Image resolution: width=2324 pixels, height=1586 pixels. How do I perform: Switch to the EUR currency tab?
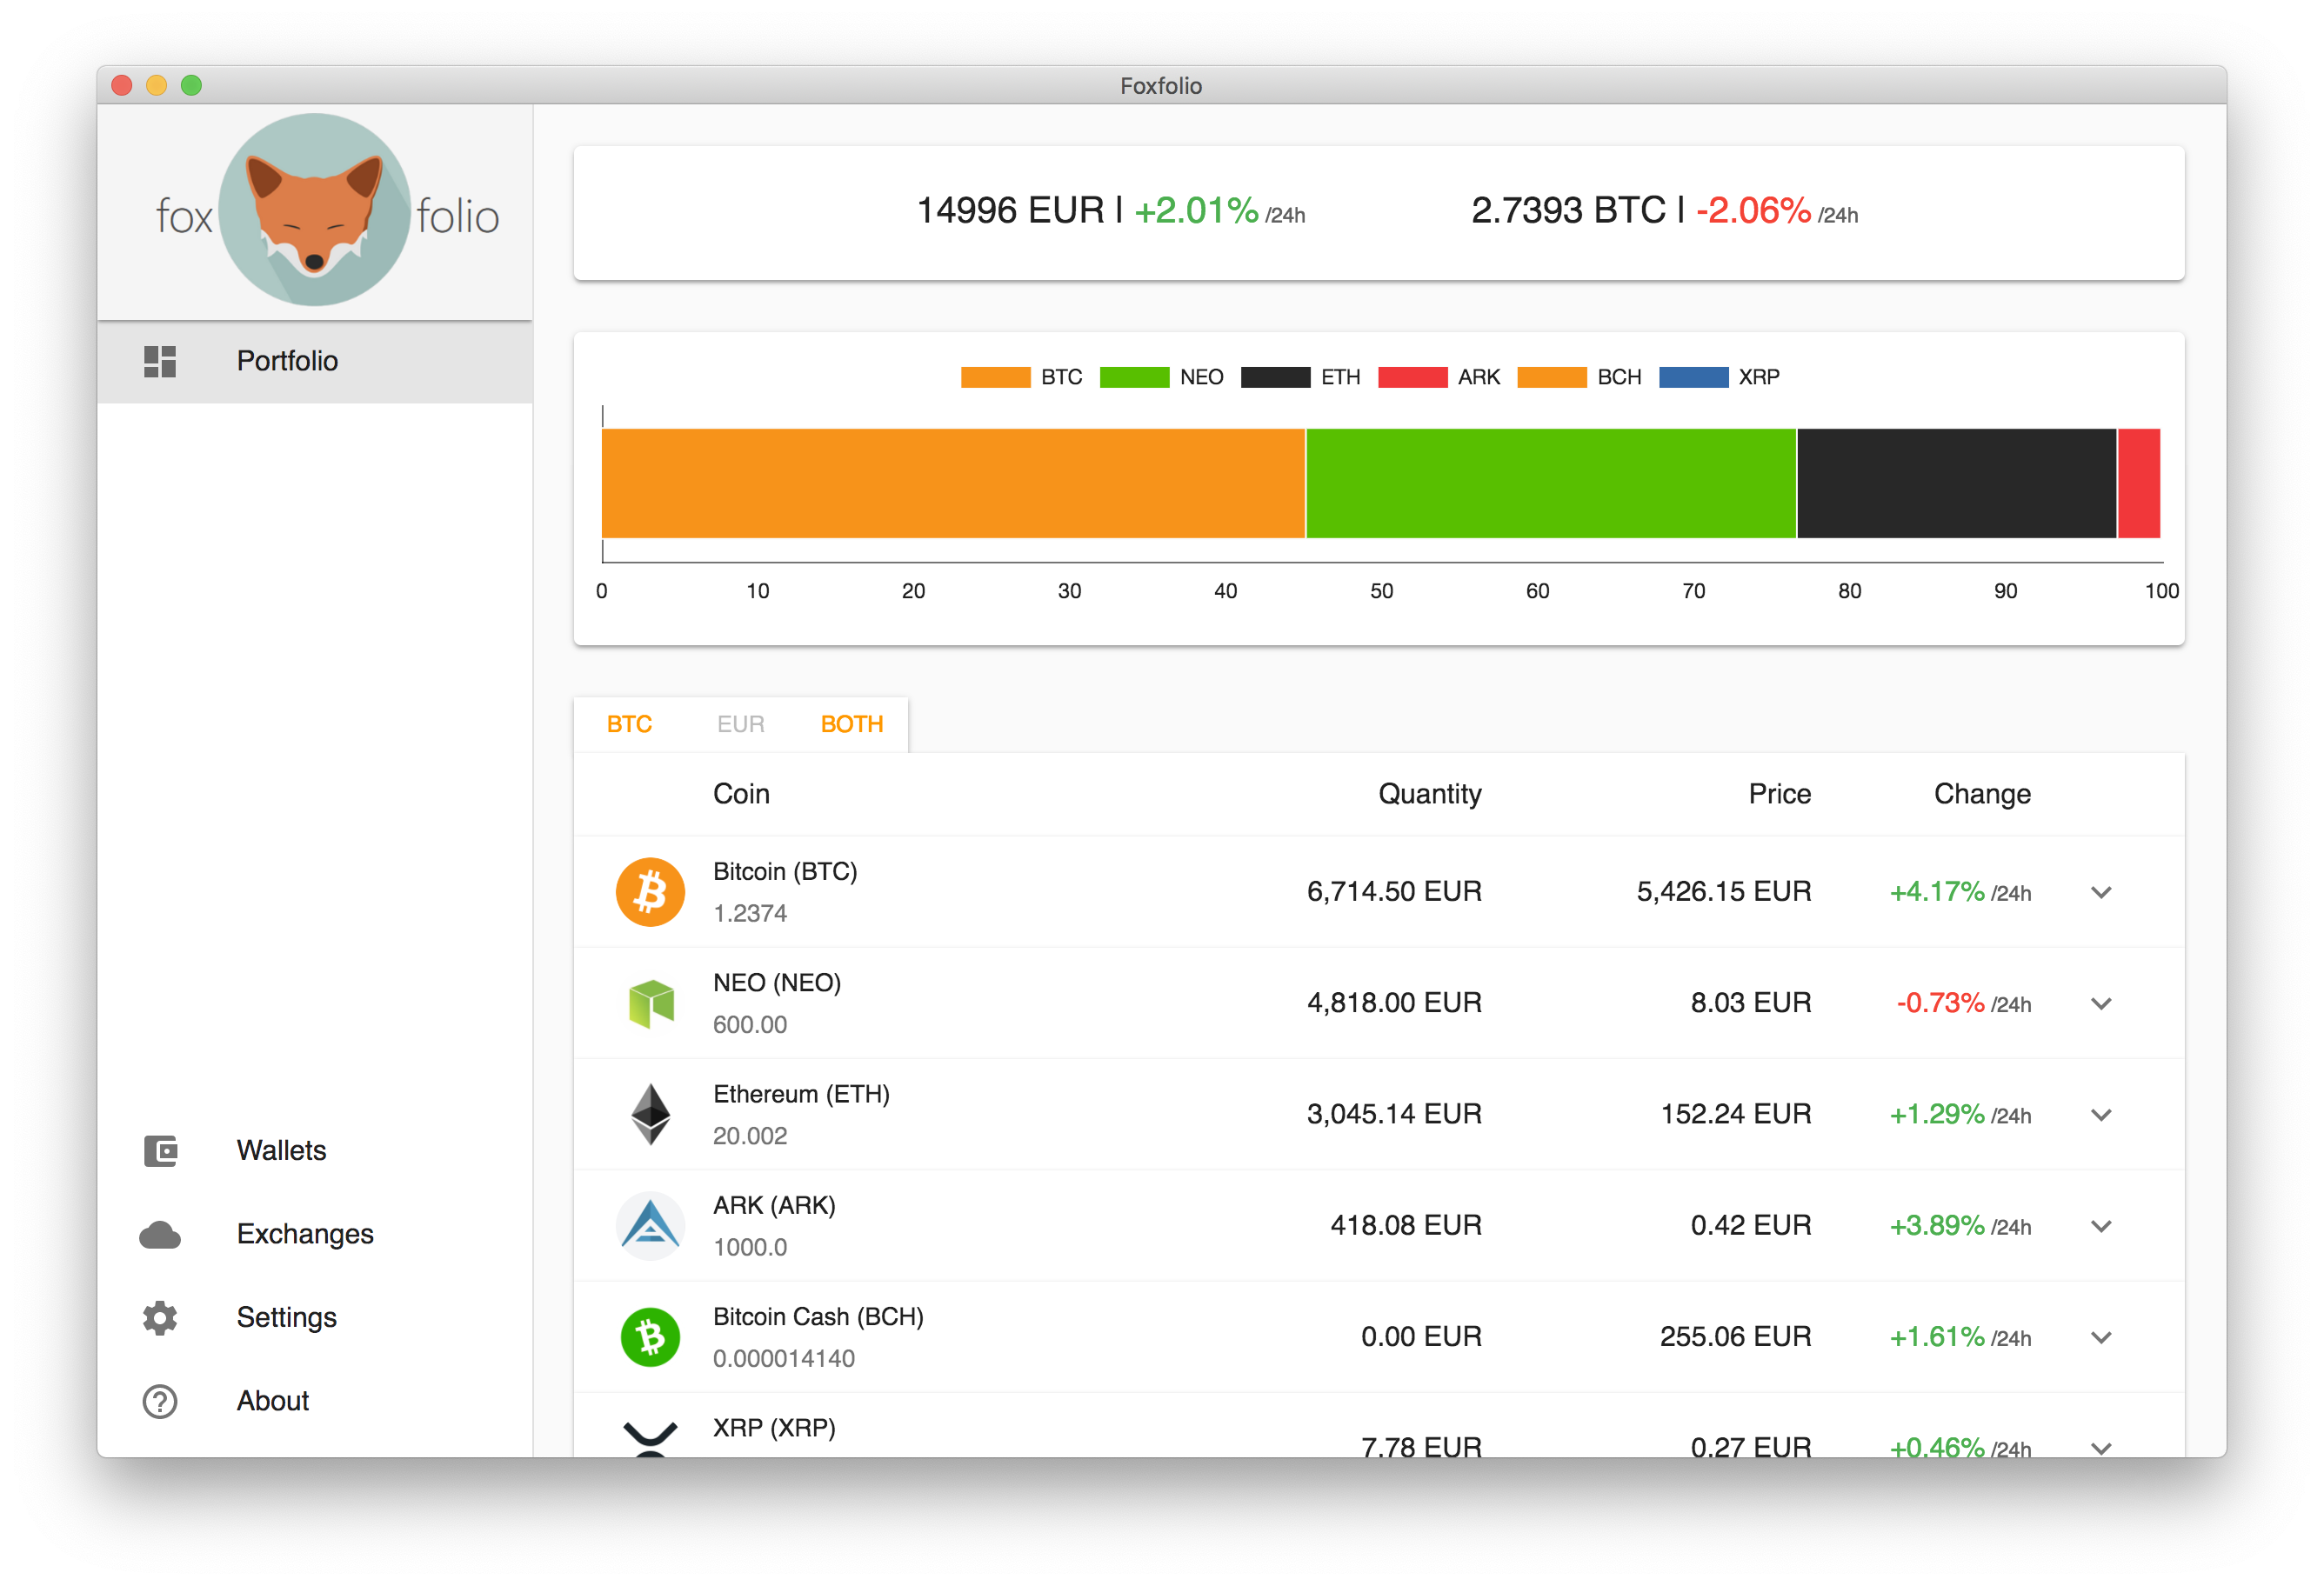(740, 724)
